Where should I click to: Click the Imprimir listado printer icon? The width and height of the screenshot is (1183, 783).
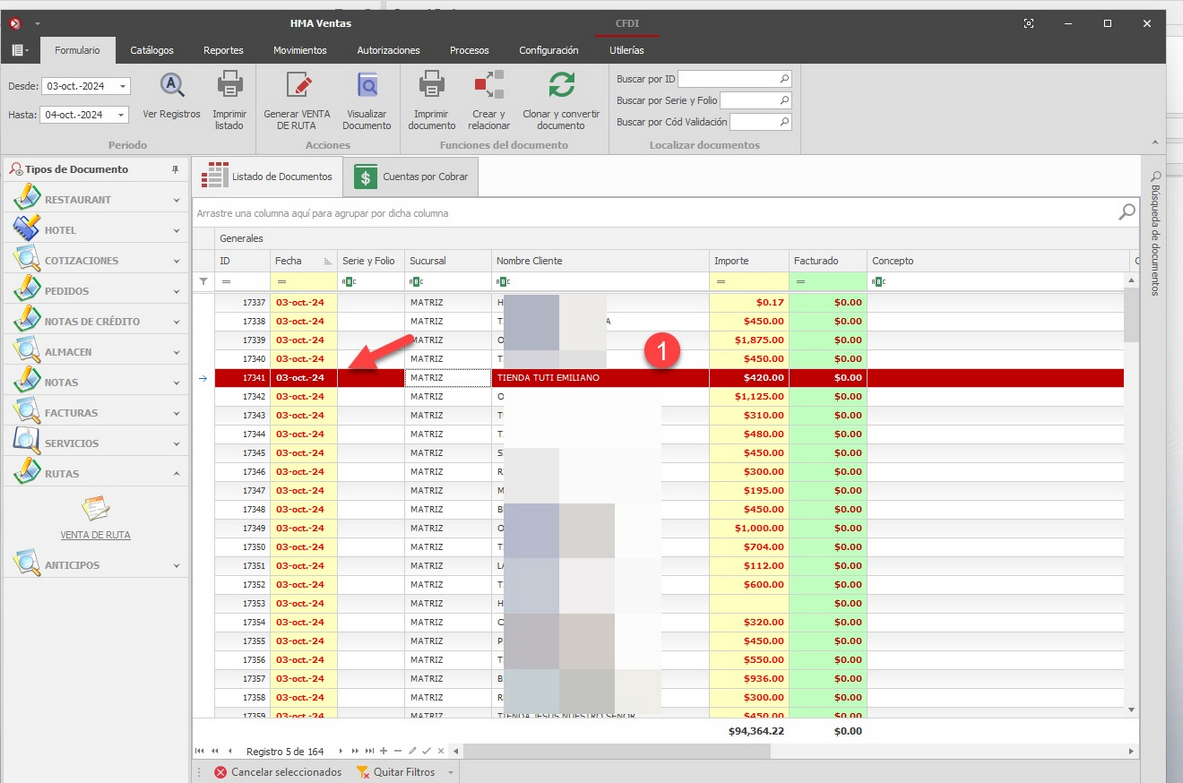point(229,84)
